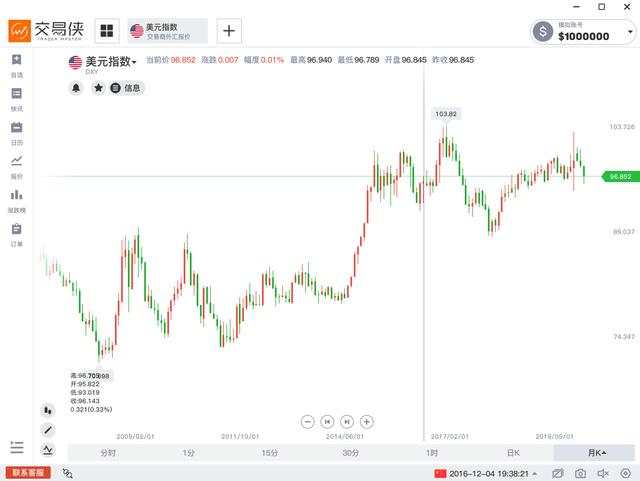Take a screenshot with camera icon
Viewport: 640px width, 481px height.
tap(580, 473)
